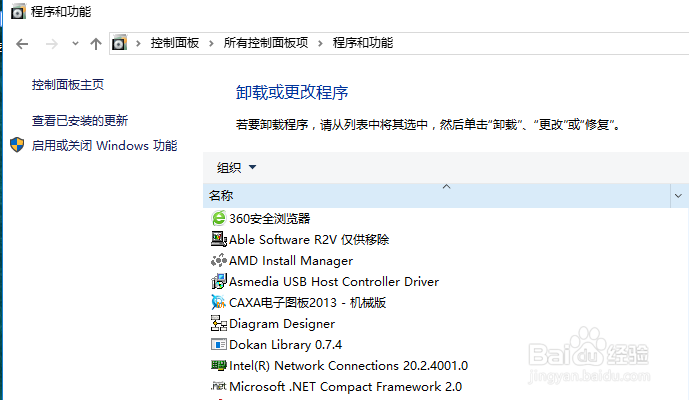Click the Microsoft .NET Compact Framework icon

tap(218, 386)
